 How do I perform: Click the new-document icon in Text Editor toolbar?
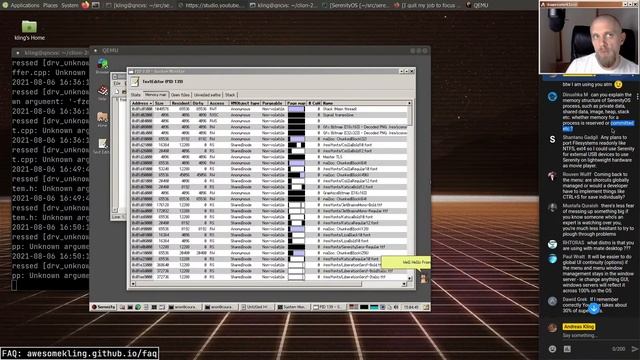click(117, 92)
